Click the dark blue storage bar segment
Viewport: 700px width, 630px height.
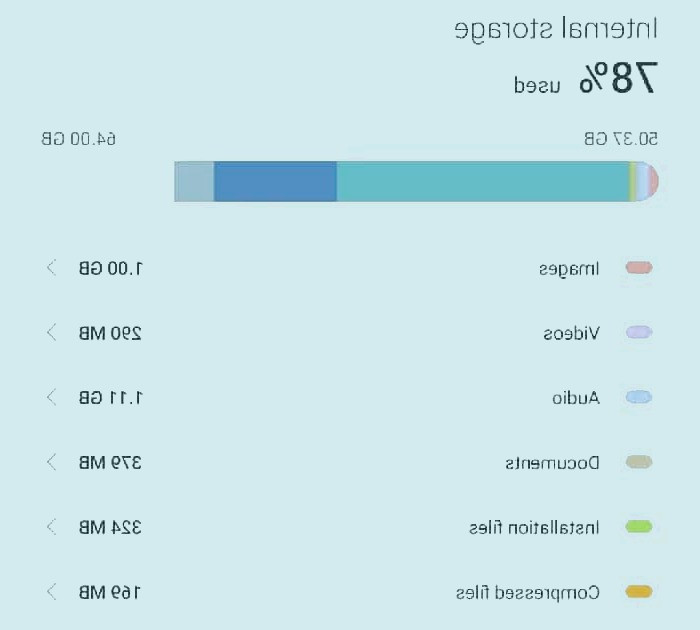[275, 181]
